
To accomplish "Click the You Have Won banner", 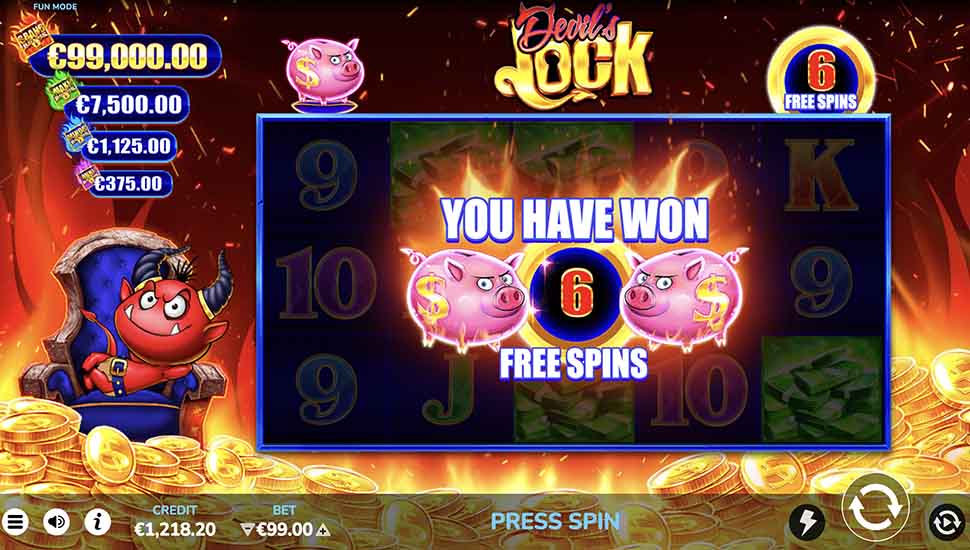I will (575, 220).
